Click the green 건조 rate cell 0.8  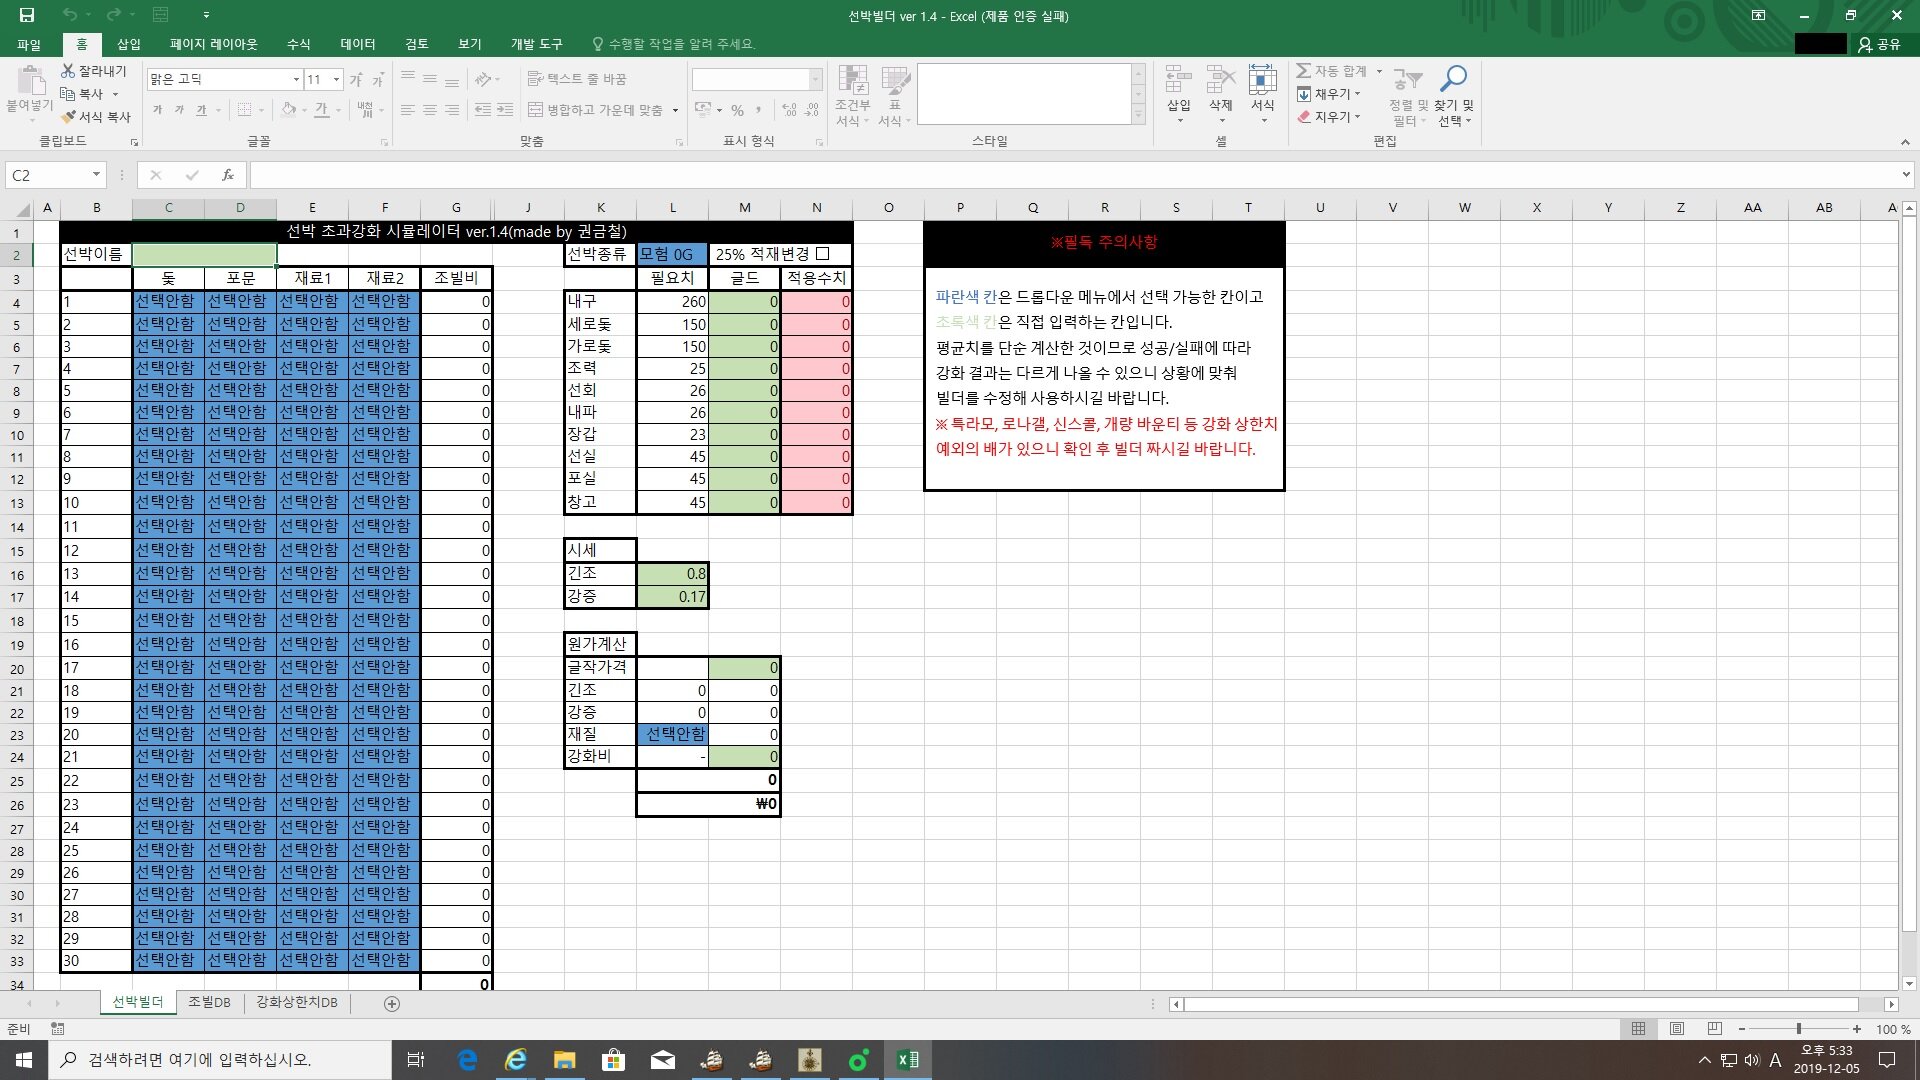click(672, 574)
